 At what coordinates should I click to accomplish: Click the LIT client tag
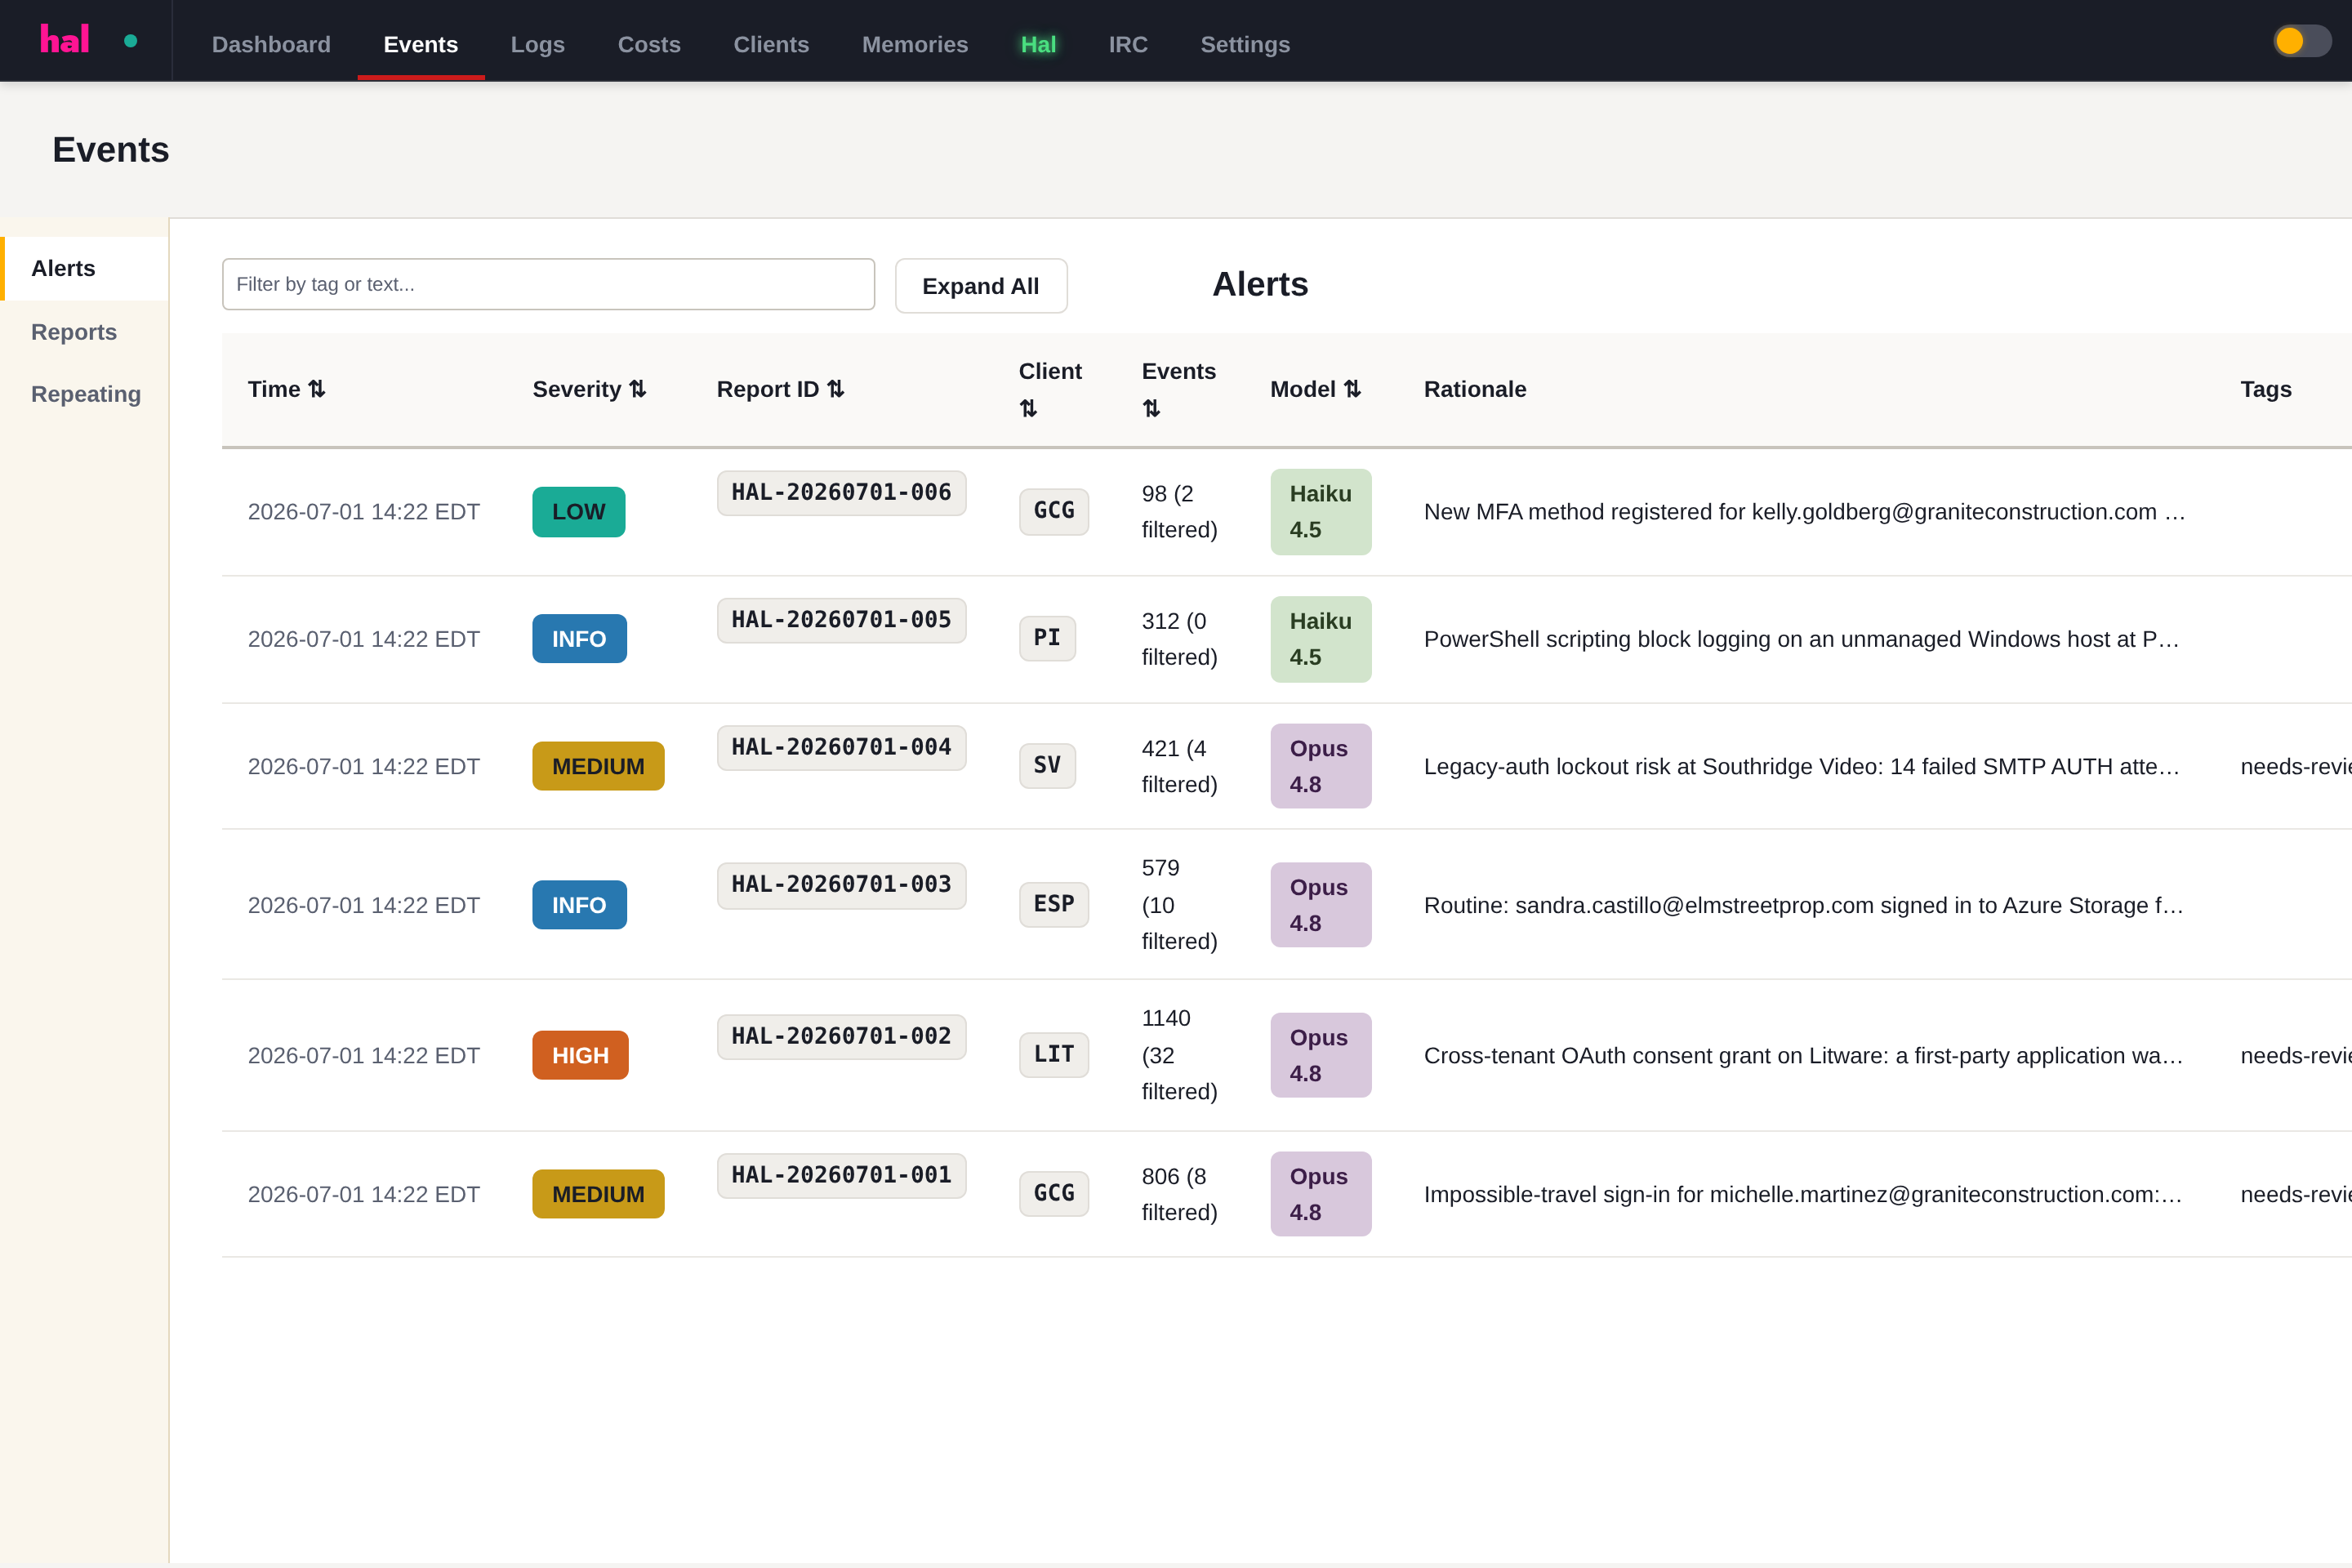1053,1054
